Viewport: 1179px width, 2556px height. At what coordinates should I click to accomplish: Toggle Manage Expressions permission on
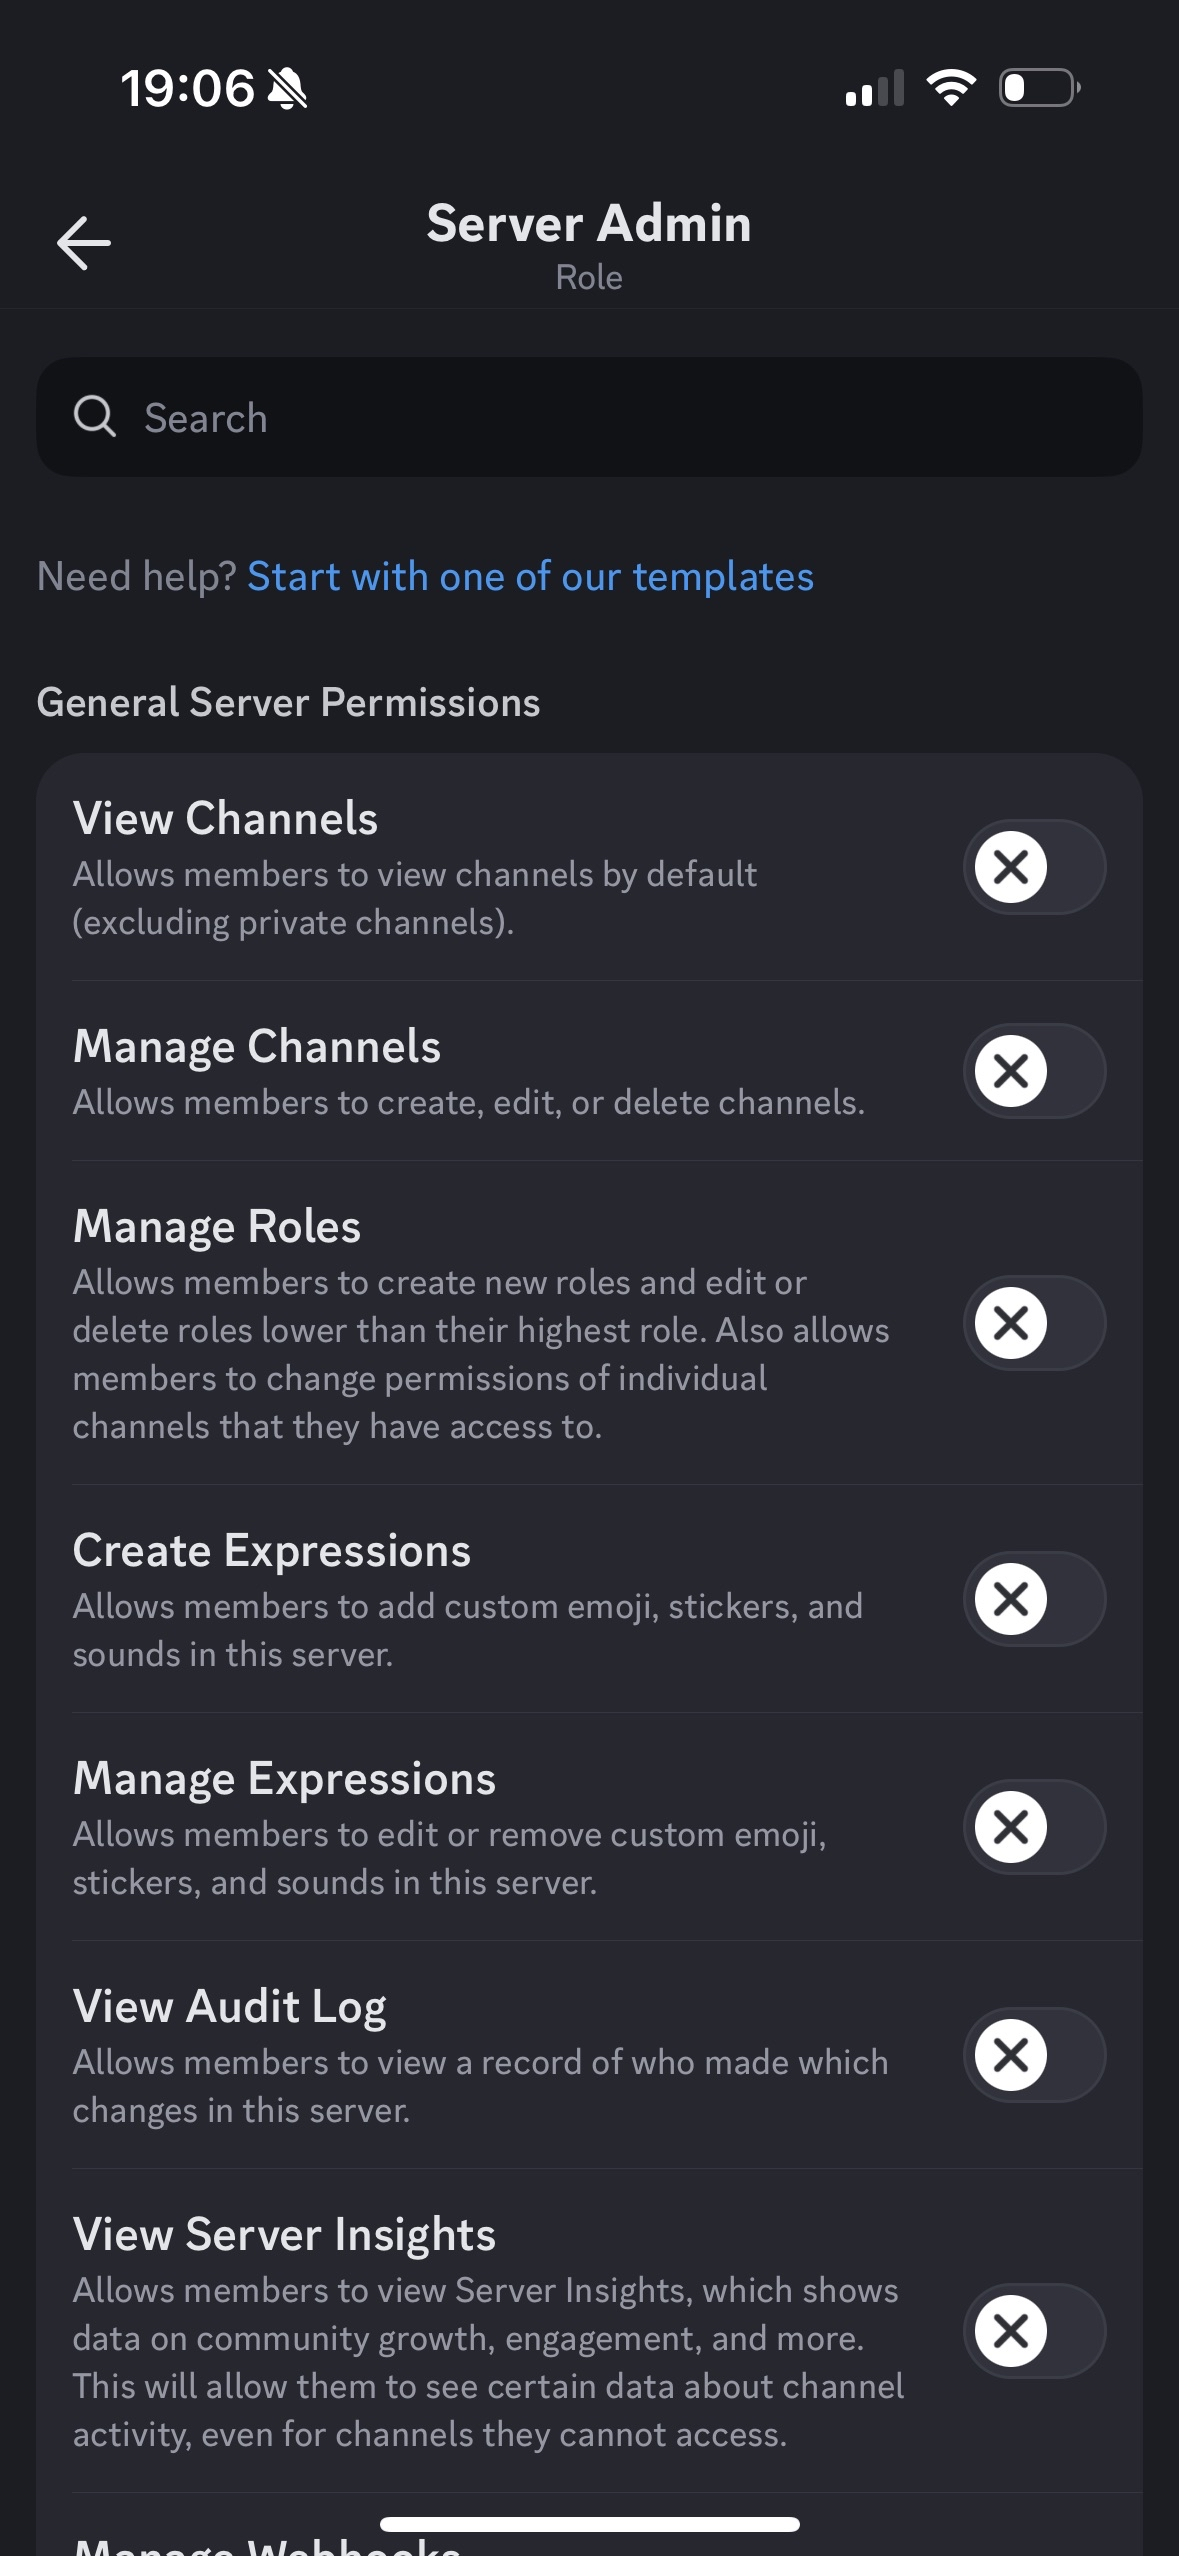(1034, 1827)
